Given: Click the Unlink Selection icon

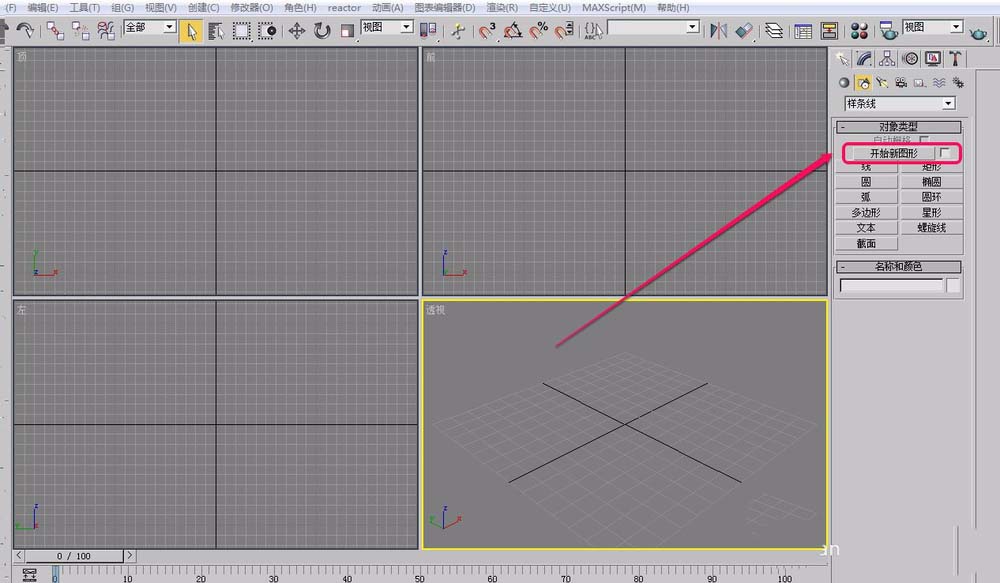Looking at the screenshot, I should click(80, 31).
